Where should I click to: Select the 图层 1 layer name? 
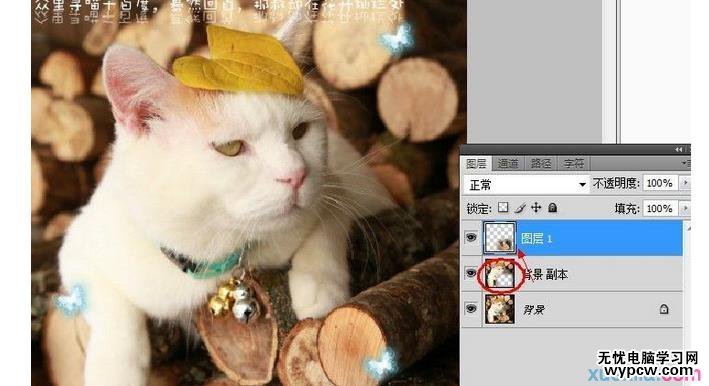click(537, 238)
